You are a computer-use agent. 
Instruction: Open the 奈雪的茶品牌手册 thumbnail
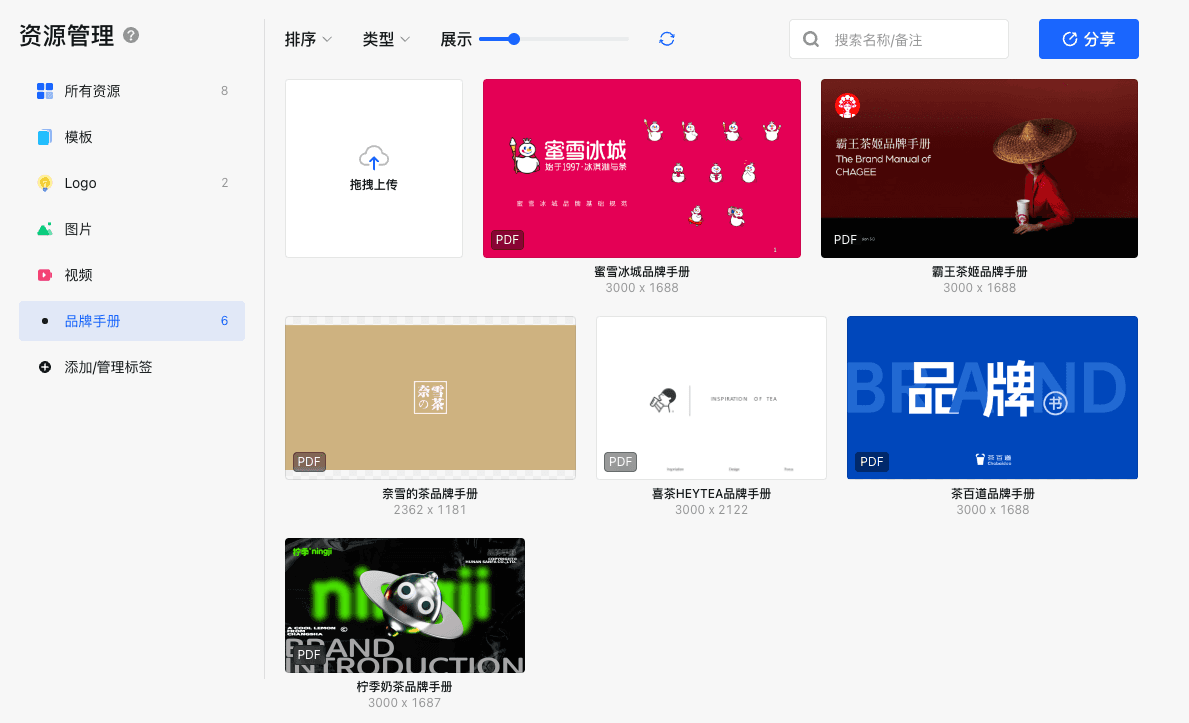[430, 398]
